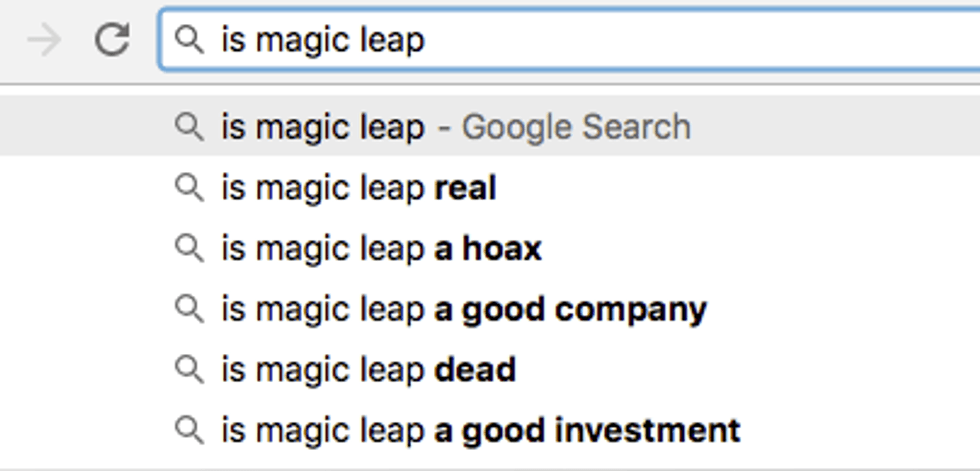Click the search icon beside the 'dead' suggestion

189,370
